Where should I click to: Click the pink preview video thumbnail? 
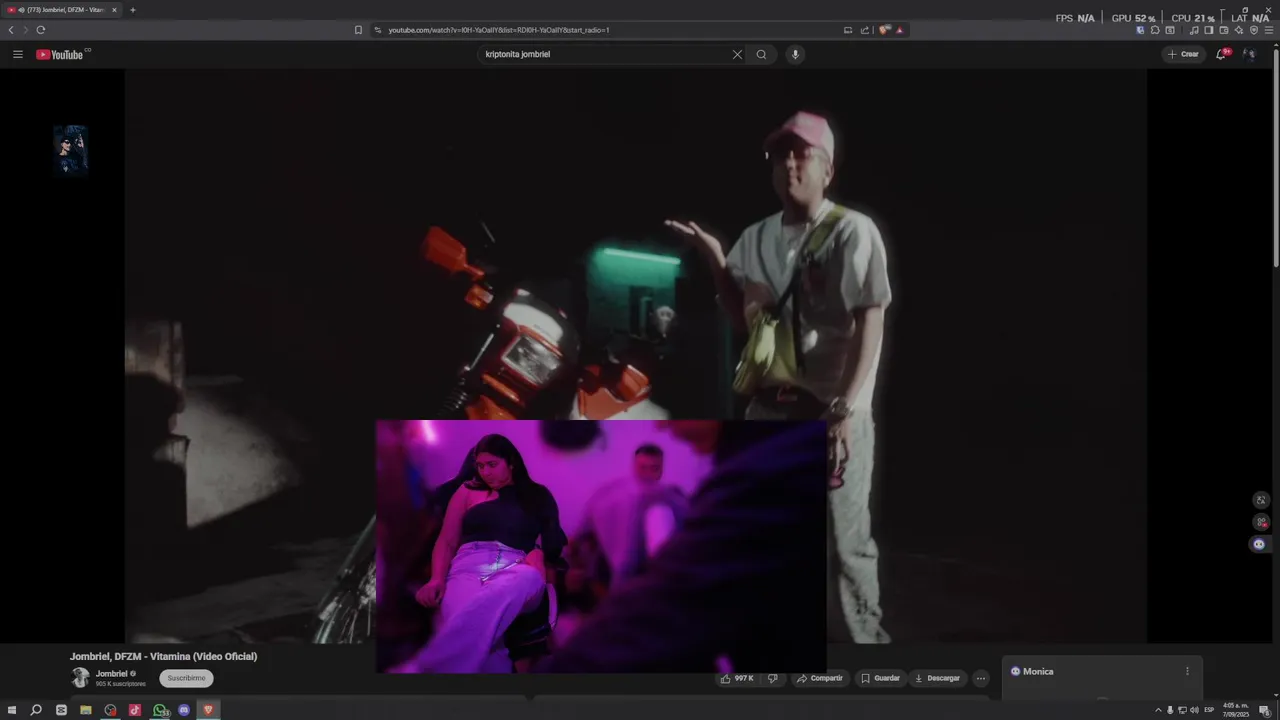(x=601, y=546)
